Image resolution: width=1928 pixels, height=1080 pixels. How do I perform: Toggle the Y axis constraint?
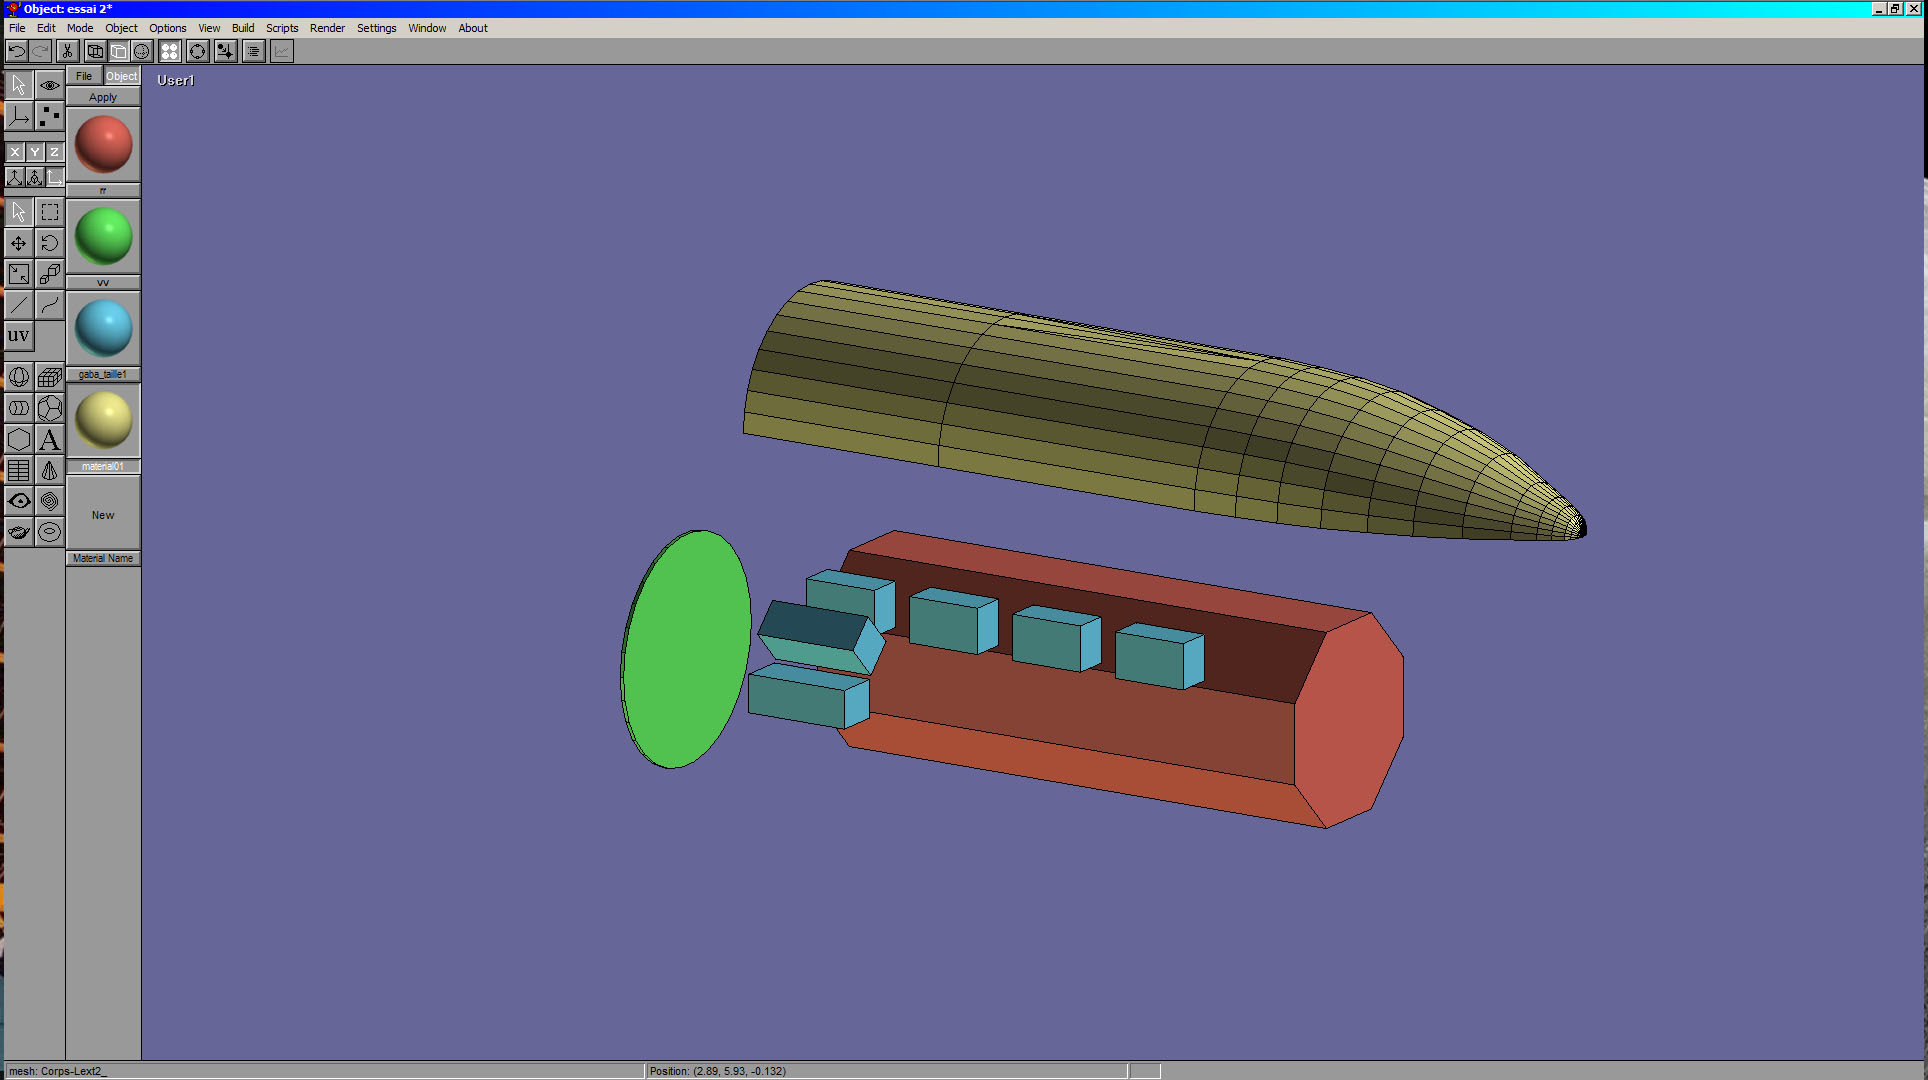click(x=35, y=152)
